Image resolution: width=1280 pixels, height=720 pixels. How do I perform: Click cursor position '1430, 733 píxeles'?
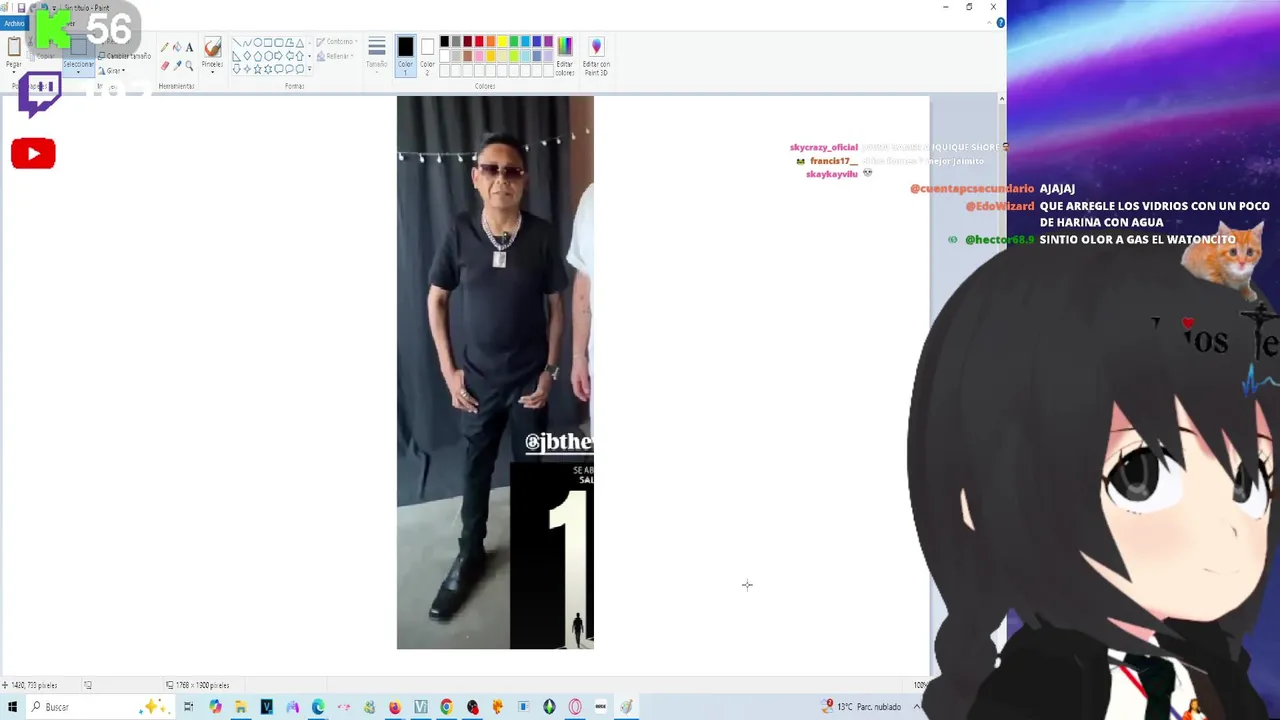tap(35, 685)
